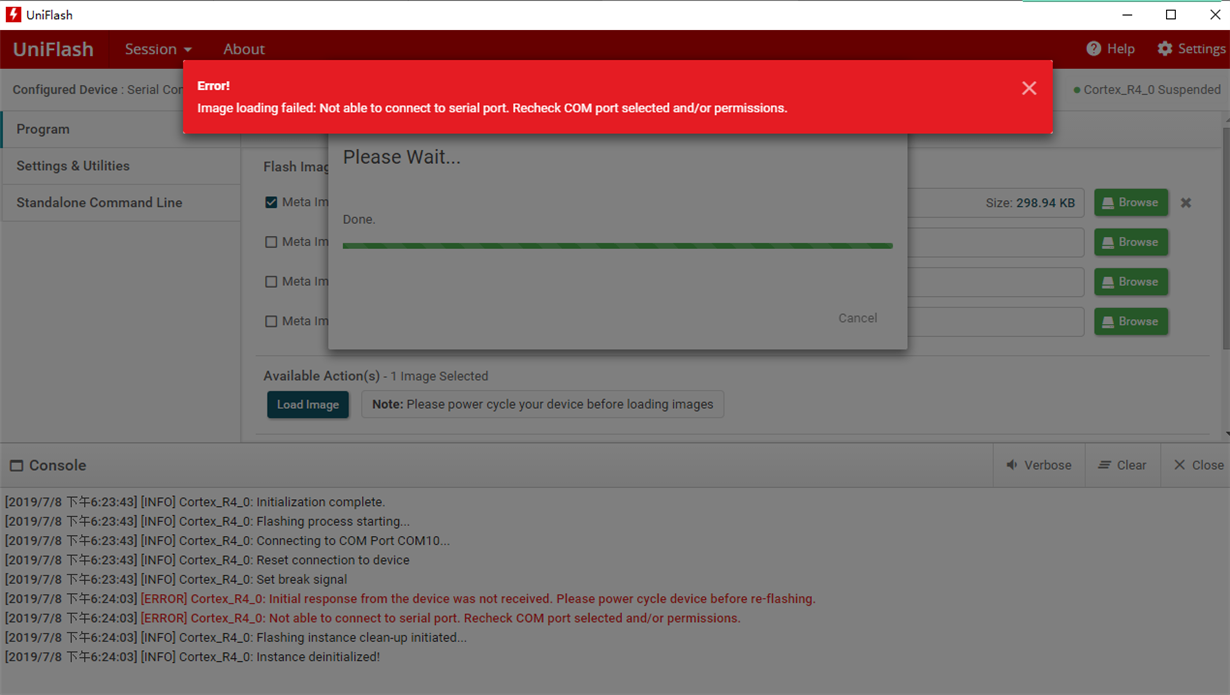Image resolution: width=1230 pixels, height=695 pixels.
Task: Cancel the Please Wait dialog
Action: pyautogui.click(x=857, y=318)
